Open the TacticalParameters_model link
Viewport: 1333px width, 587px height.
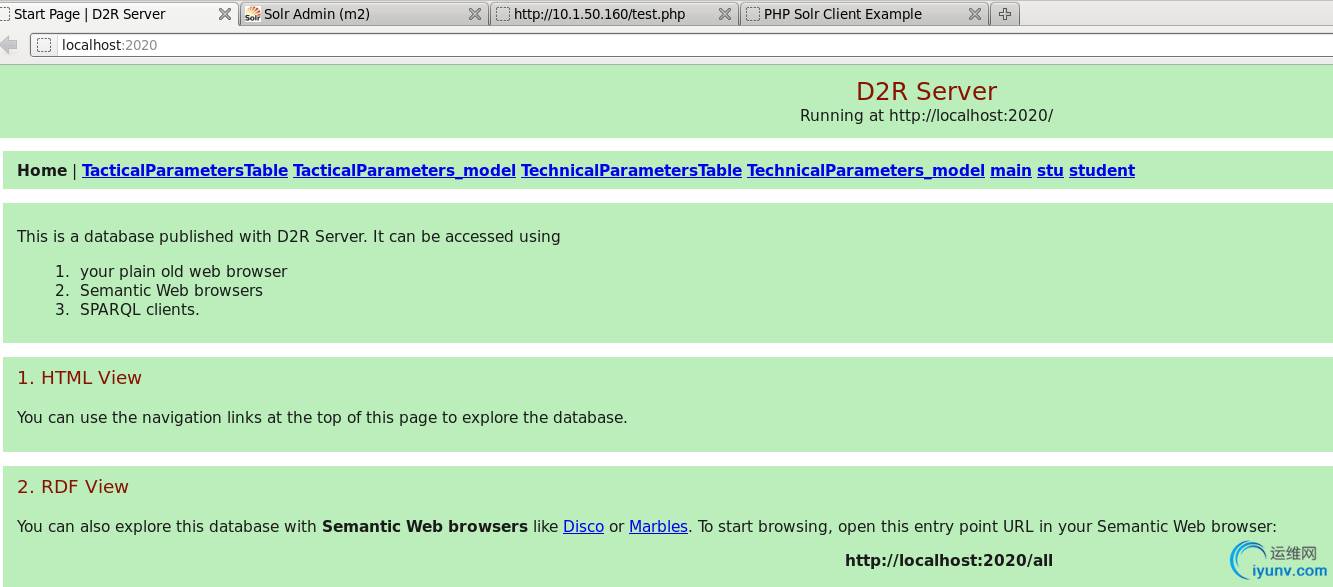point(404,171)
